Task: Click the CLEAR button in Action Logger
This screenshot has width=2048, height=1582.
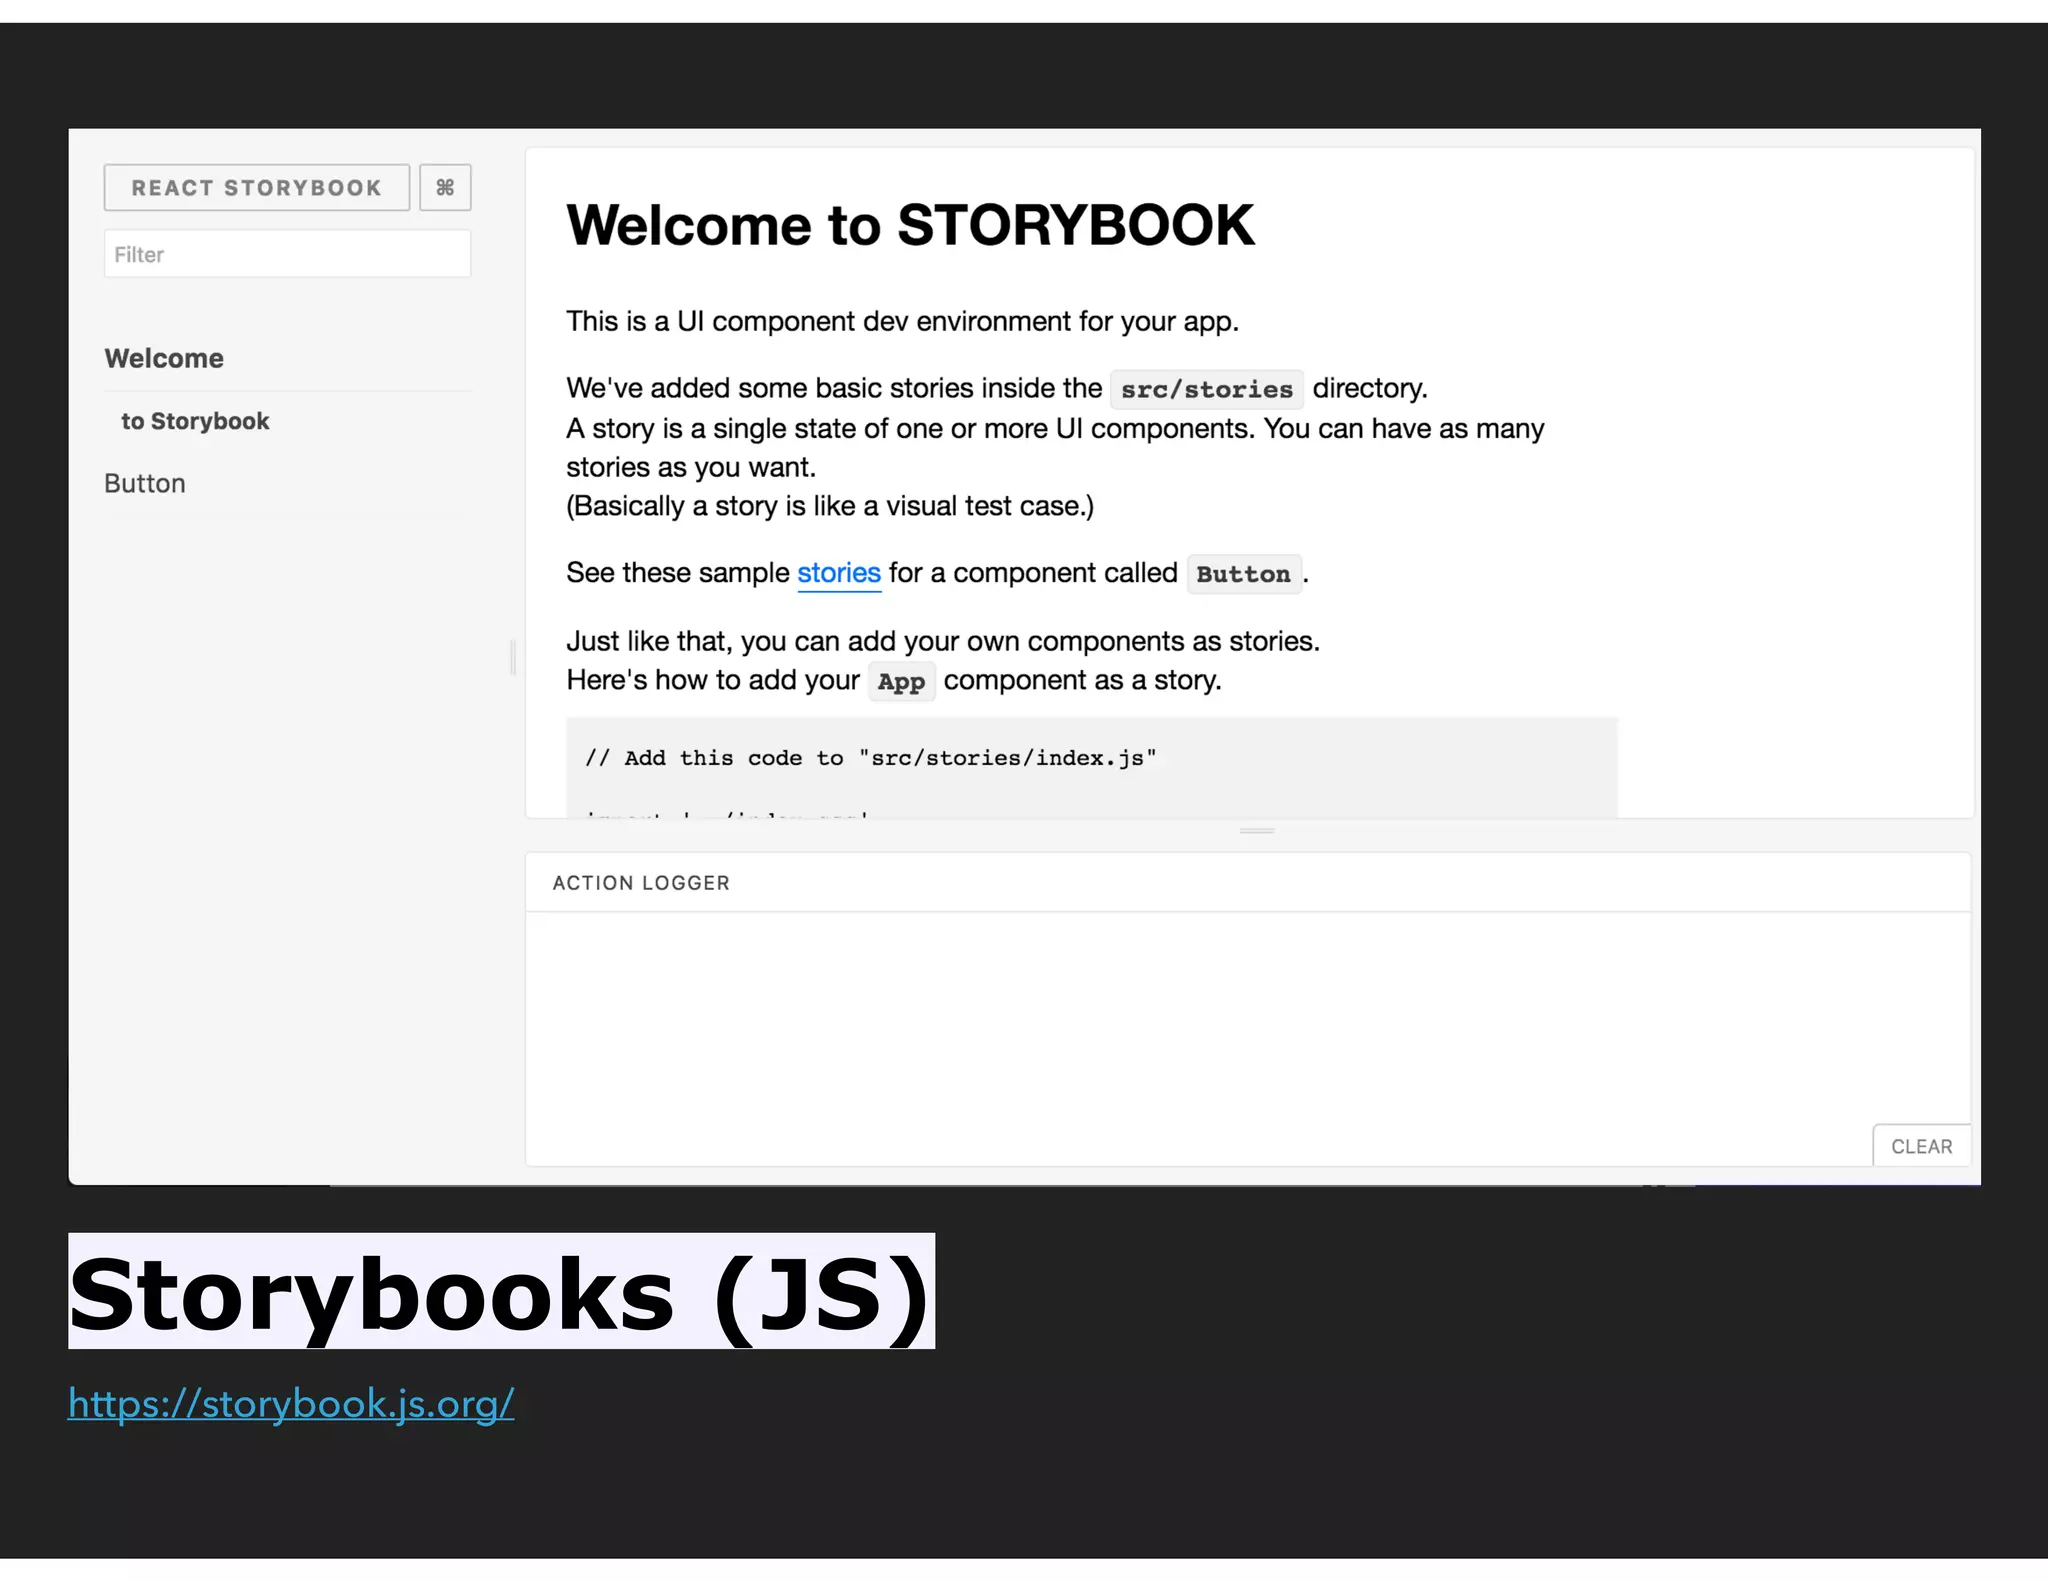Action: point(1921,1146)
